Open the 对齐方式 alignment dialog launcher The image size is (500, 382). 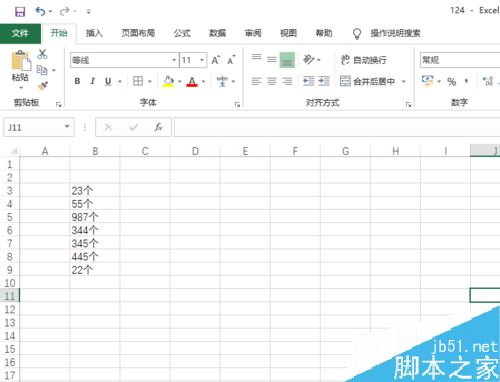pyautogui.click(x=408, y=105)
